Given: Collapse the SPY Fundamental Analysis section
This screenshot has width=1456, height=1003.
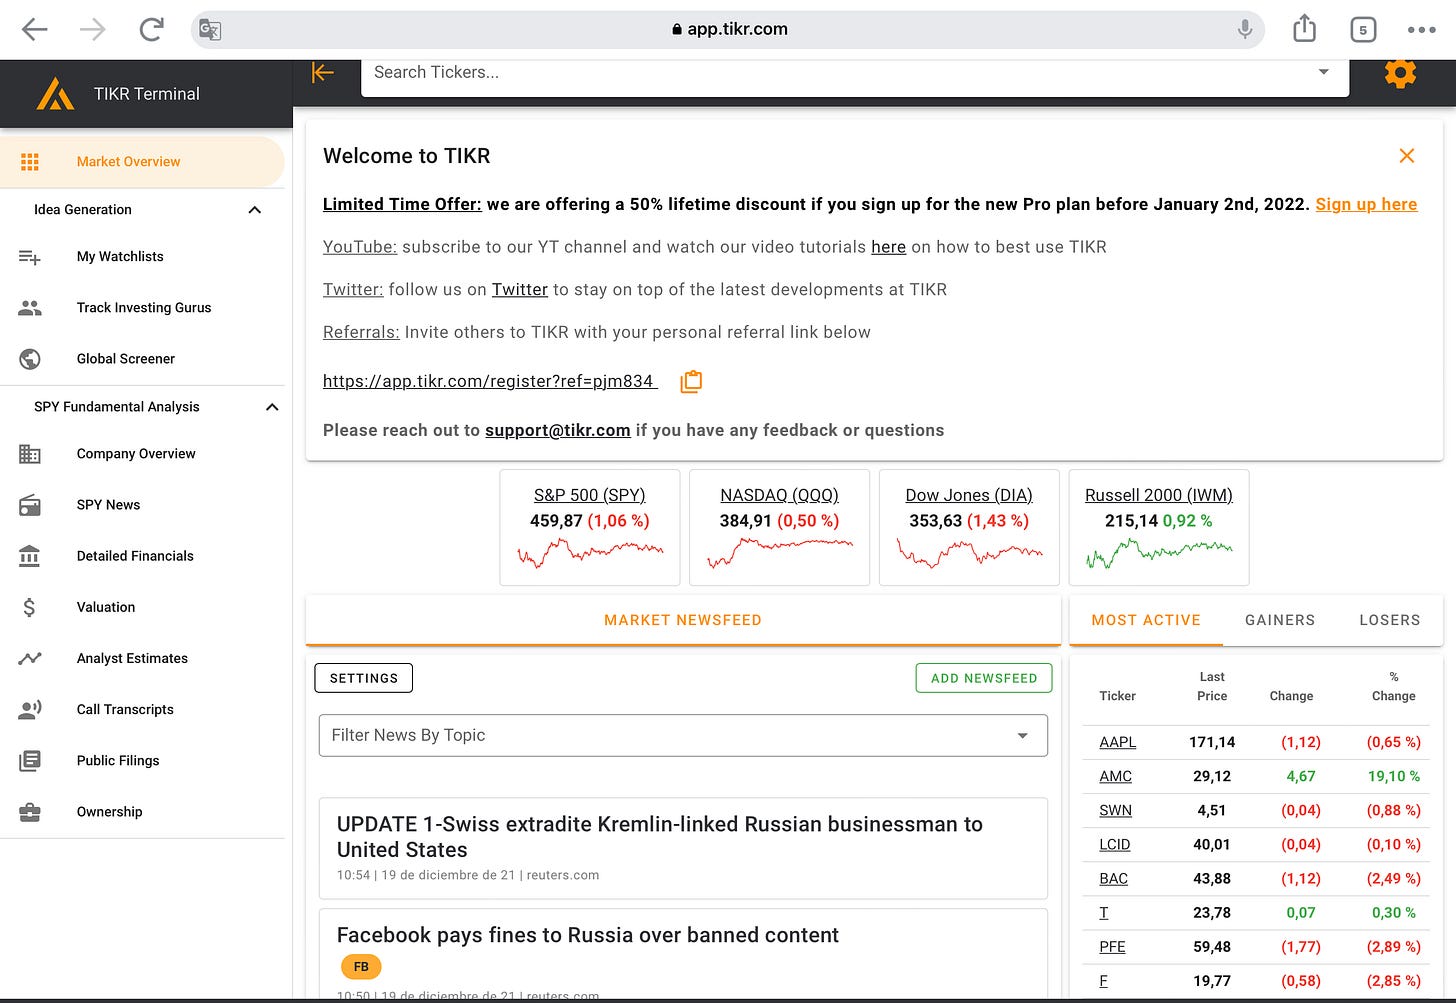Looking at the screenshot, I should 272,407.
